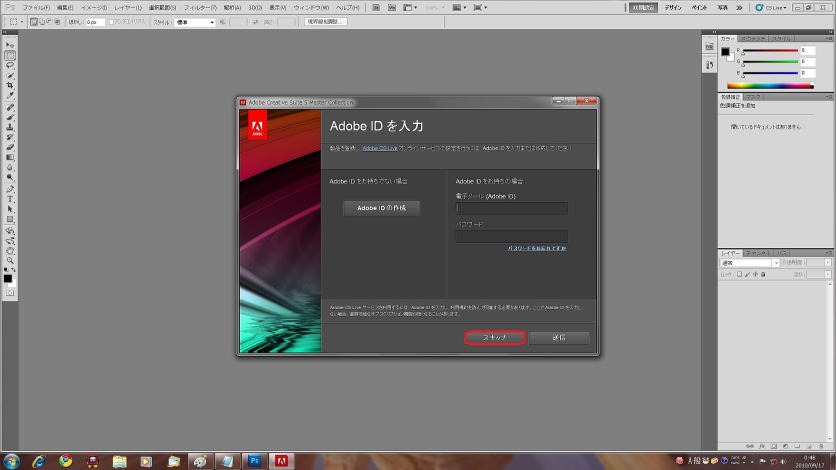Open the Window menu
Screen dimensions: 836x470
[x=311, y=7]
